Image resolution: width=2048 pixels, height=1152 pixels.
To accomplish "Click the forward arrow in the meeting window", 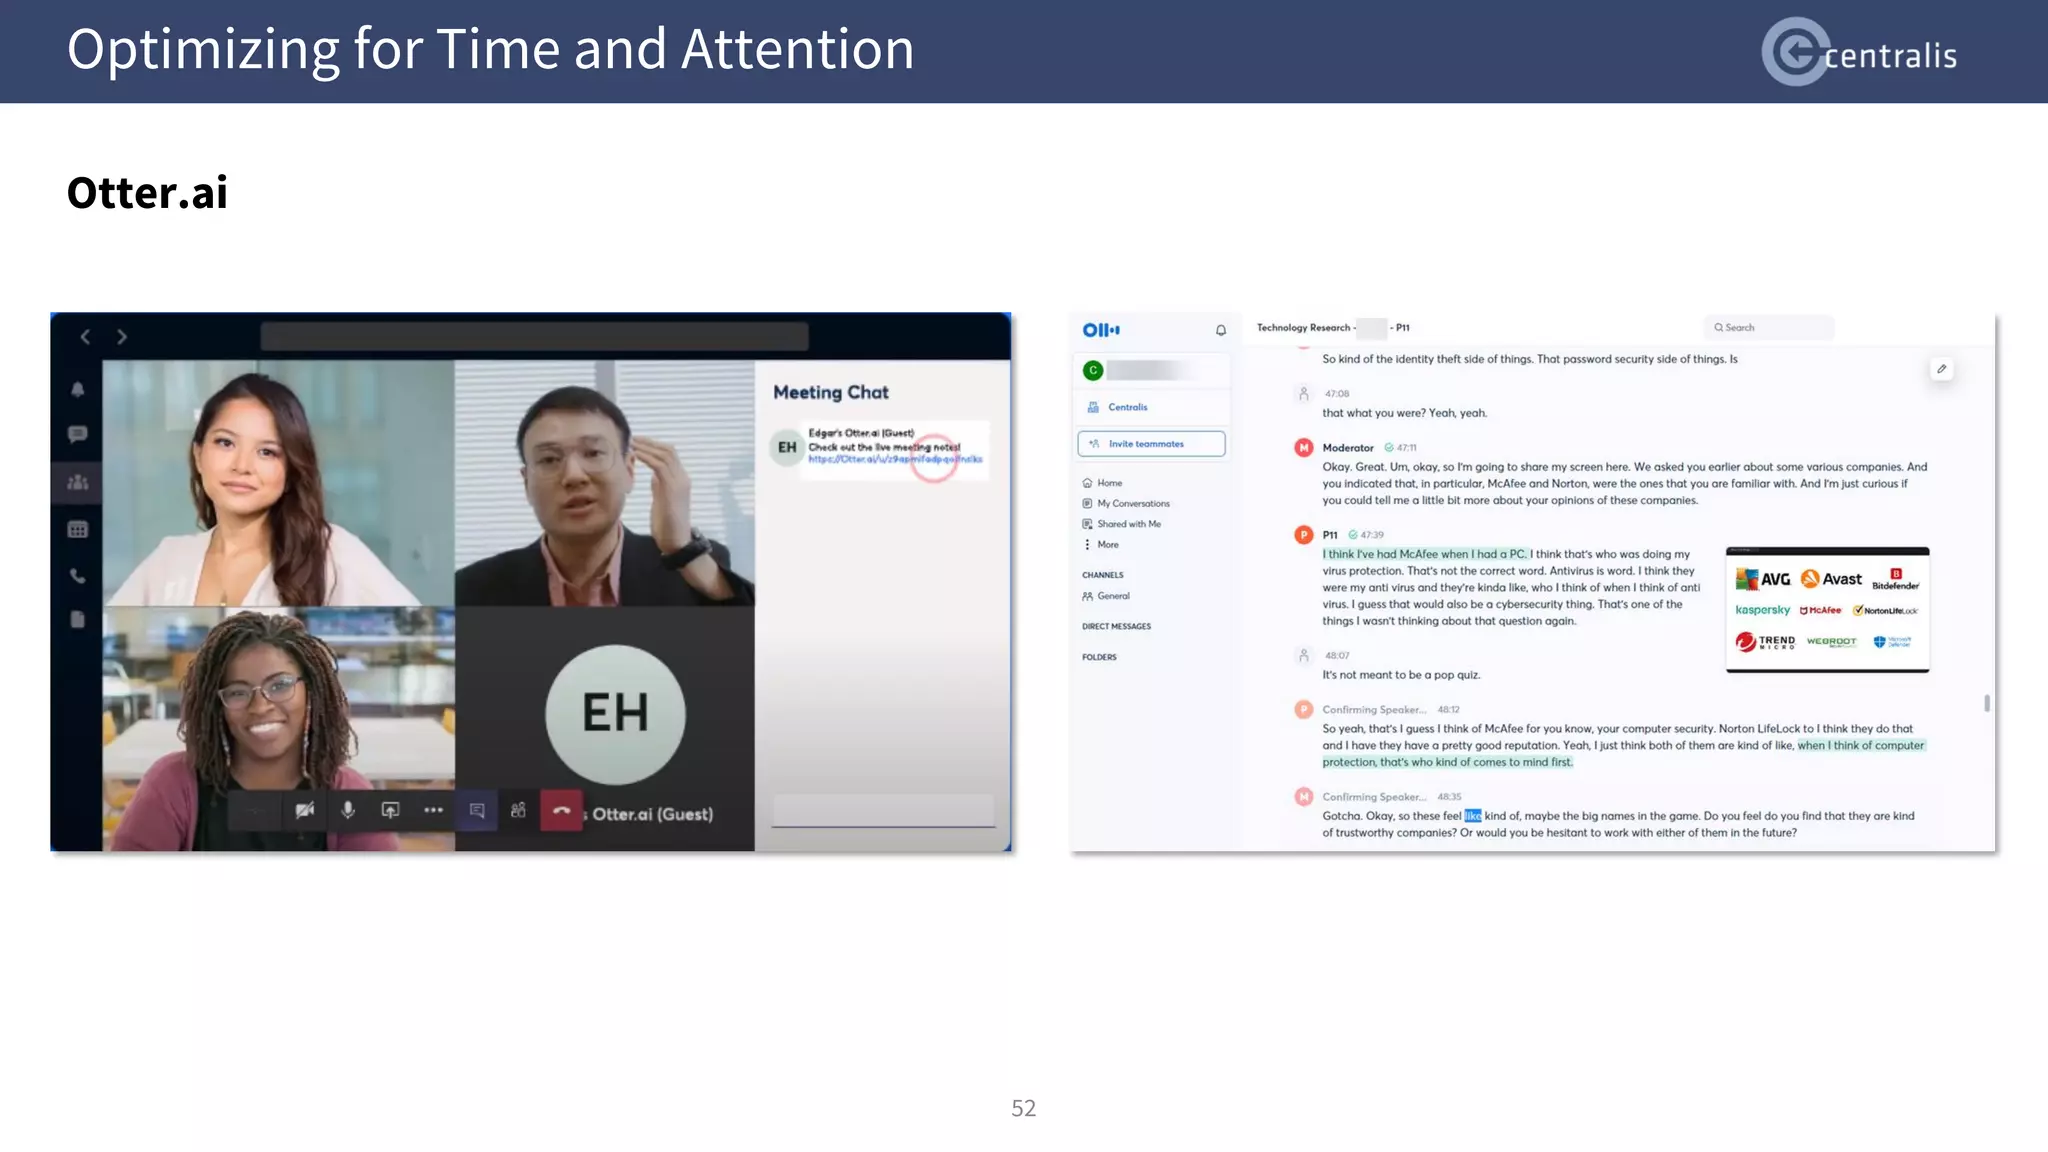I will 122,337.
